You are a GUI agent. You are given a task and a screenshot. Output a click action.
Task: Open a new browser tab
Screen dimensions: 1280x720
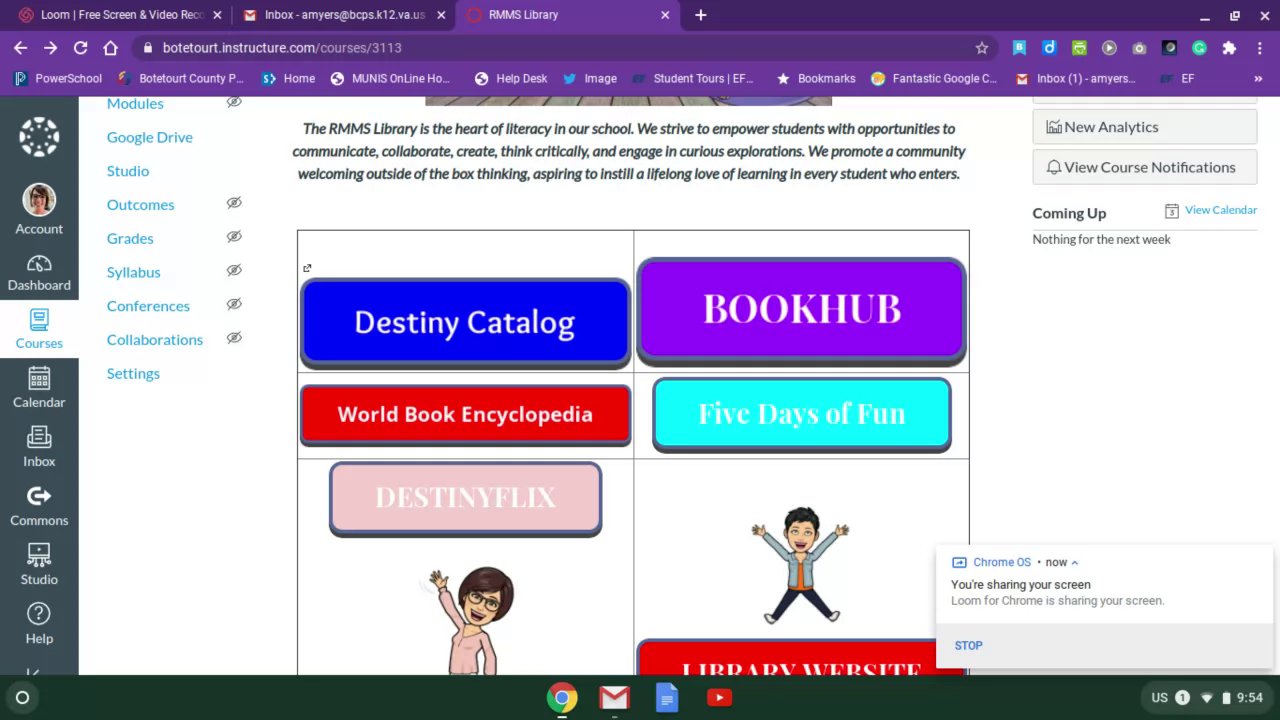pyautogui.click(x=700, y=15)
